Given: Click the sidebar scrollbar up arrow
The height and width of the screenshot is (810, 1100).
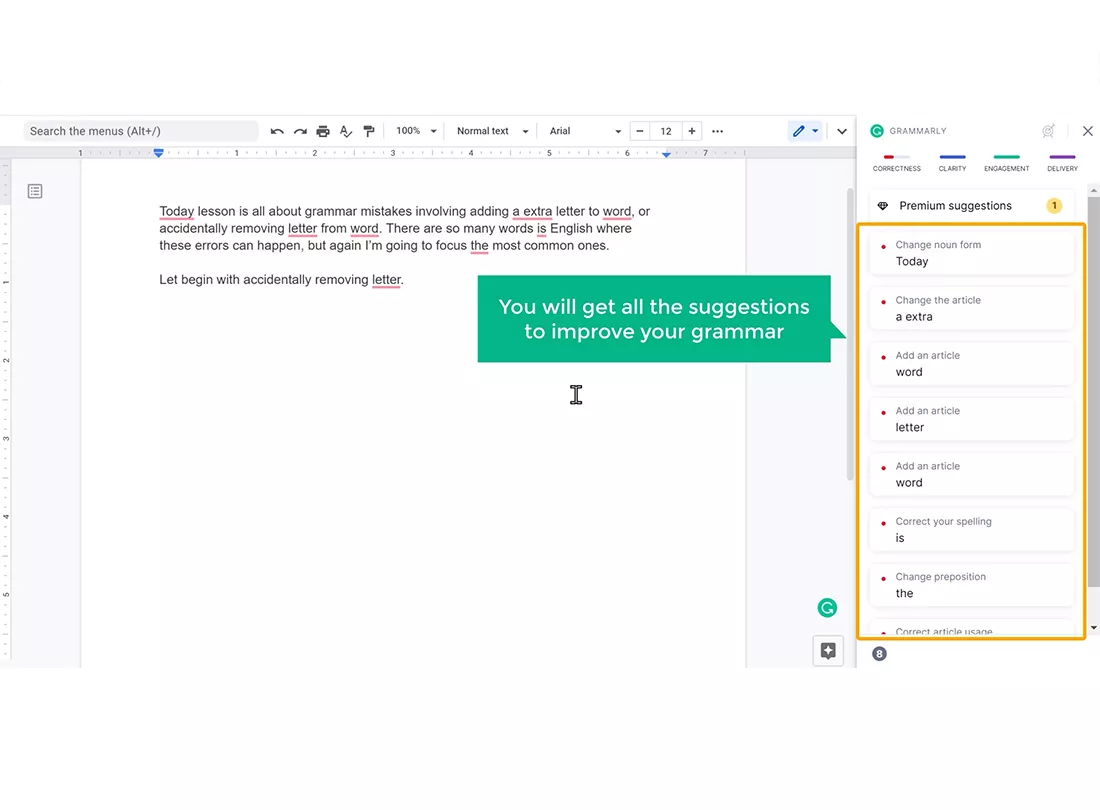Looking at the screenshot, I should click(1094, 190).
